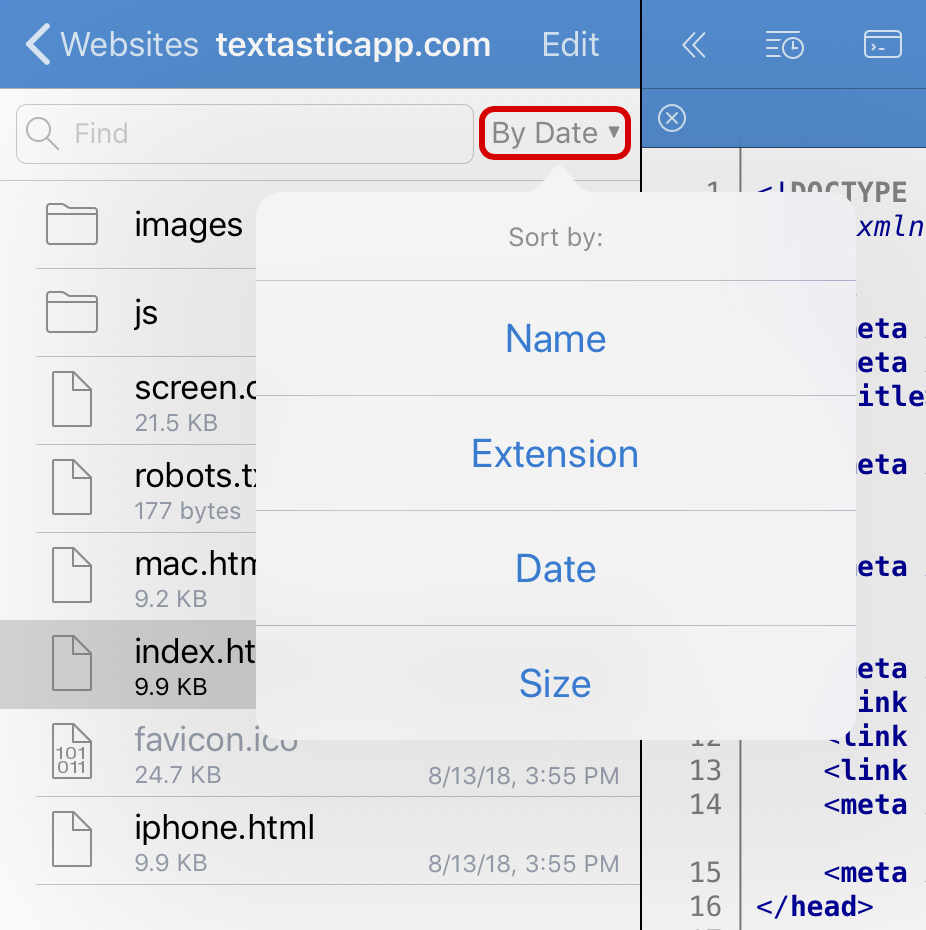Open the recent files list icon
Viewport: 926px width, 930px height.
coord(784,45)
